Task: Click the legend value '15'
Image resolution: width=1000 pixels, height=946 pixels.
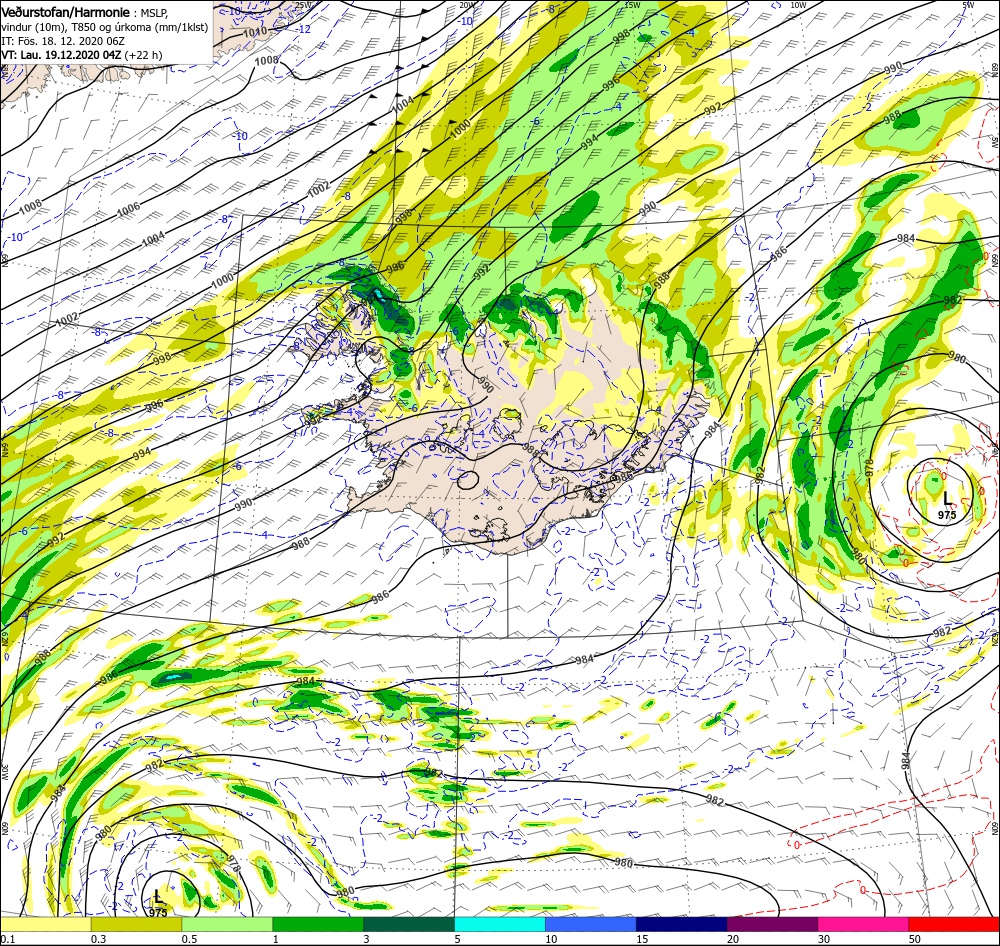Action: point(642,939)
